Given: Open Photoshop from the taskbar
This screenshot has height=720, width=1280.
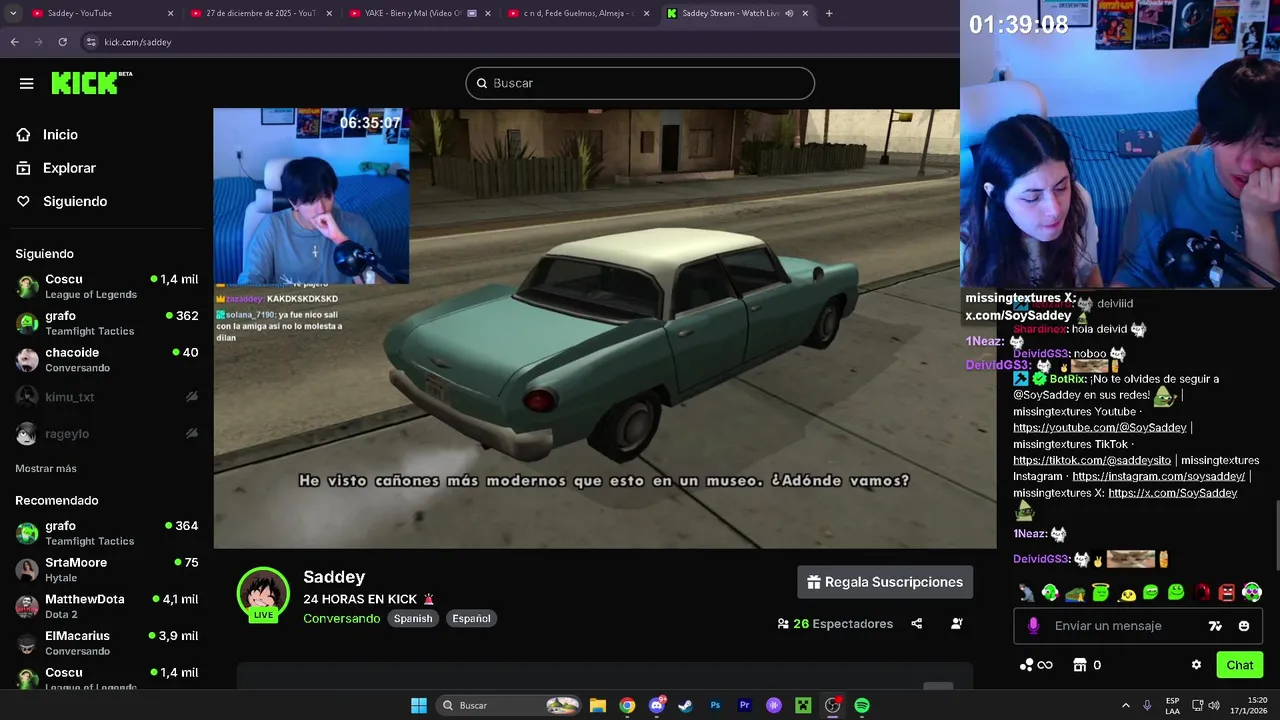Looking at the screenshot, I should 715,706.
